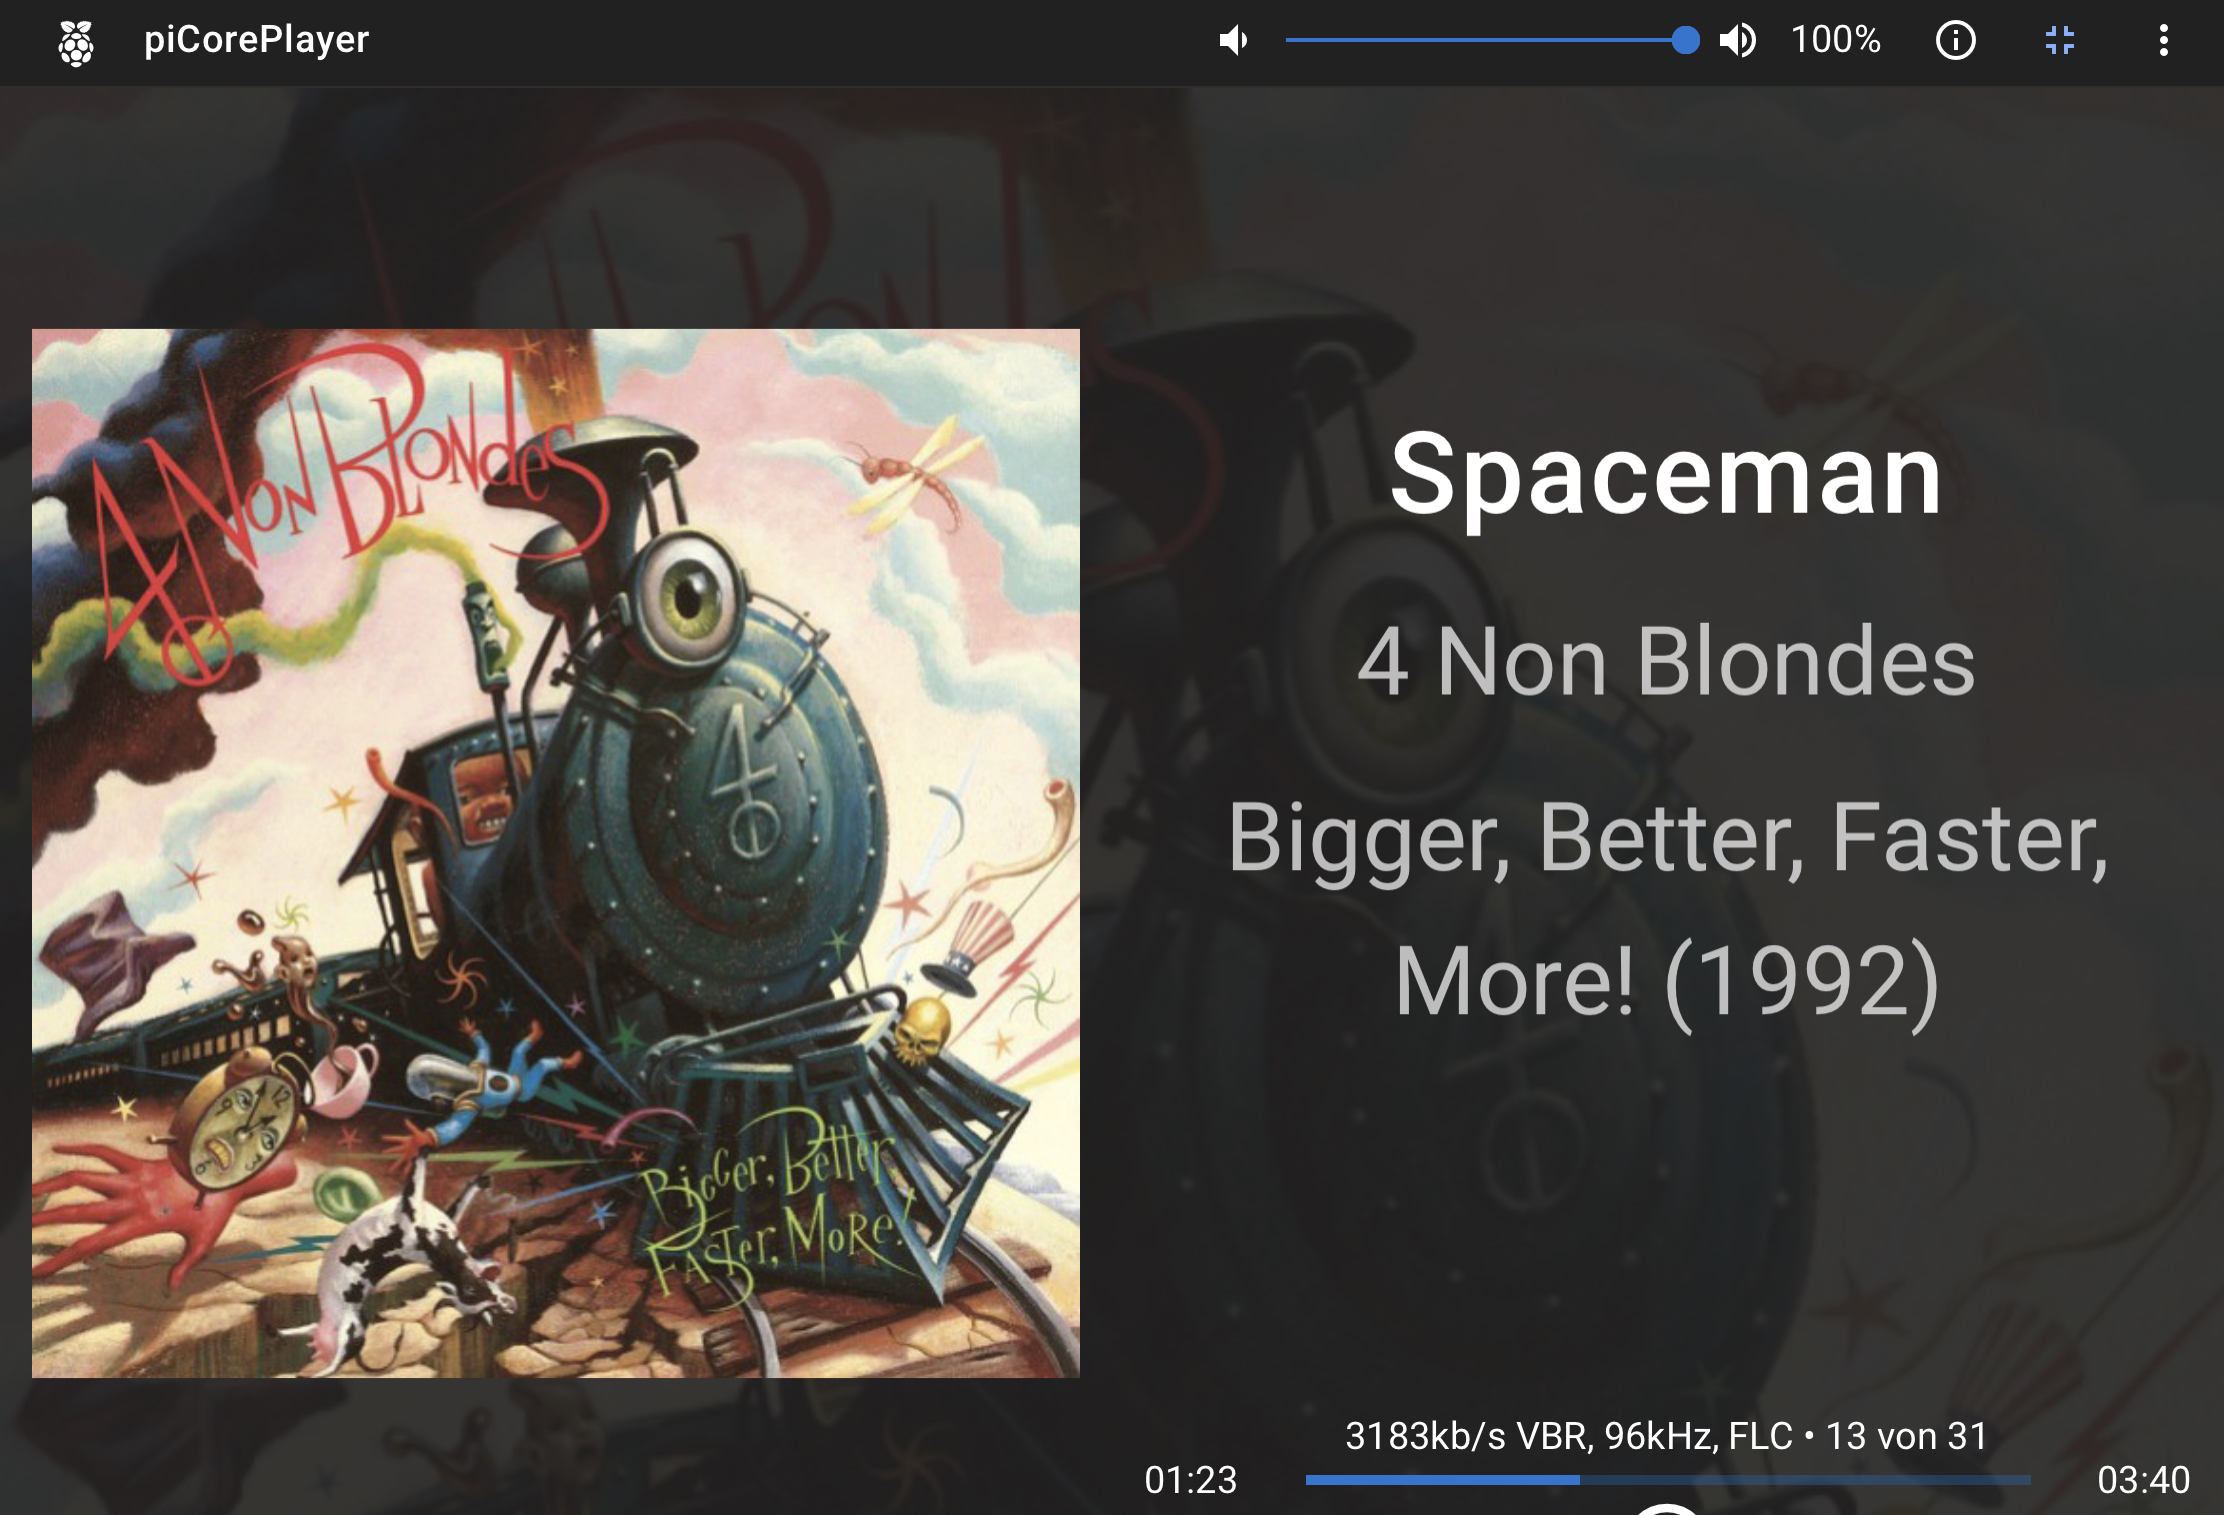
Task: Click the Bigger, Better, Faster, More! album cover
Action: 556,853
